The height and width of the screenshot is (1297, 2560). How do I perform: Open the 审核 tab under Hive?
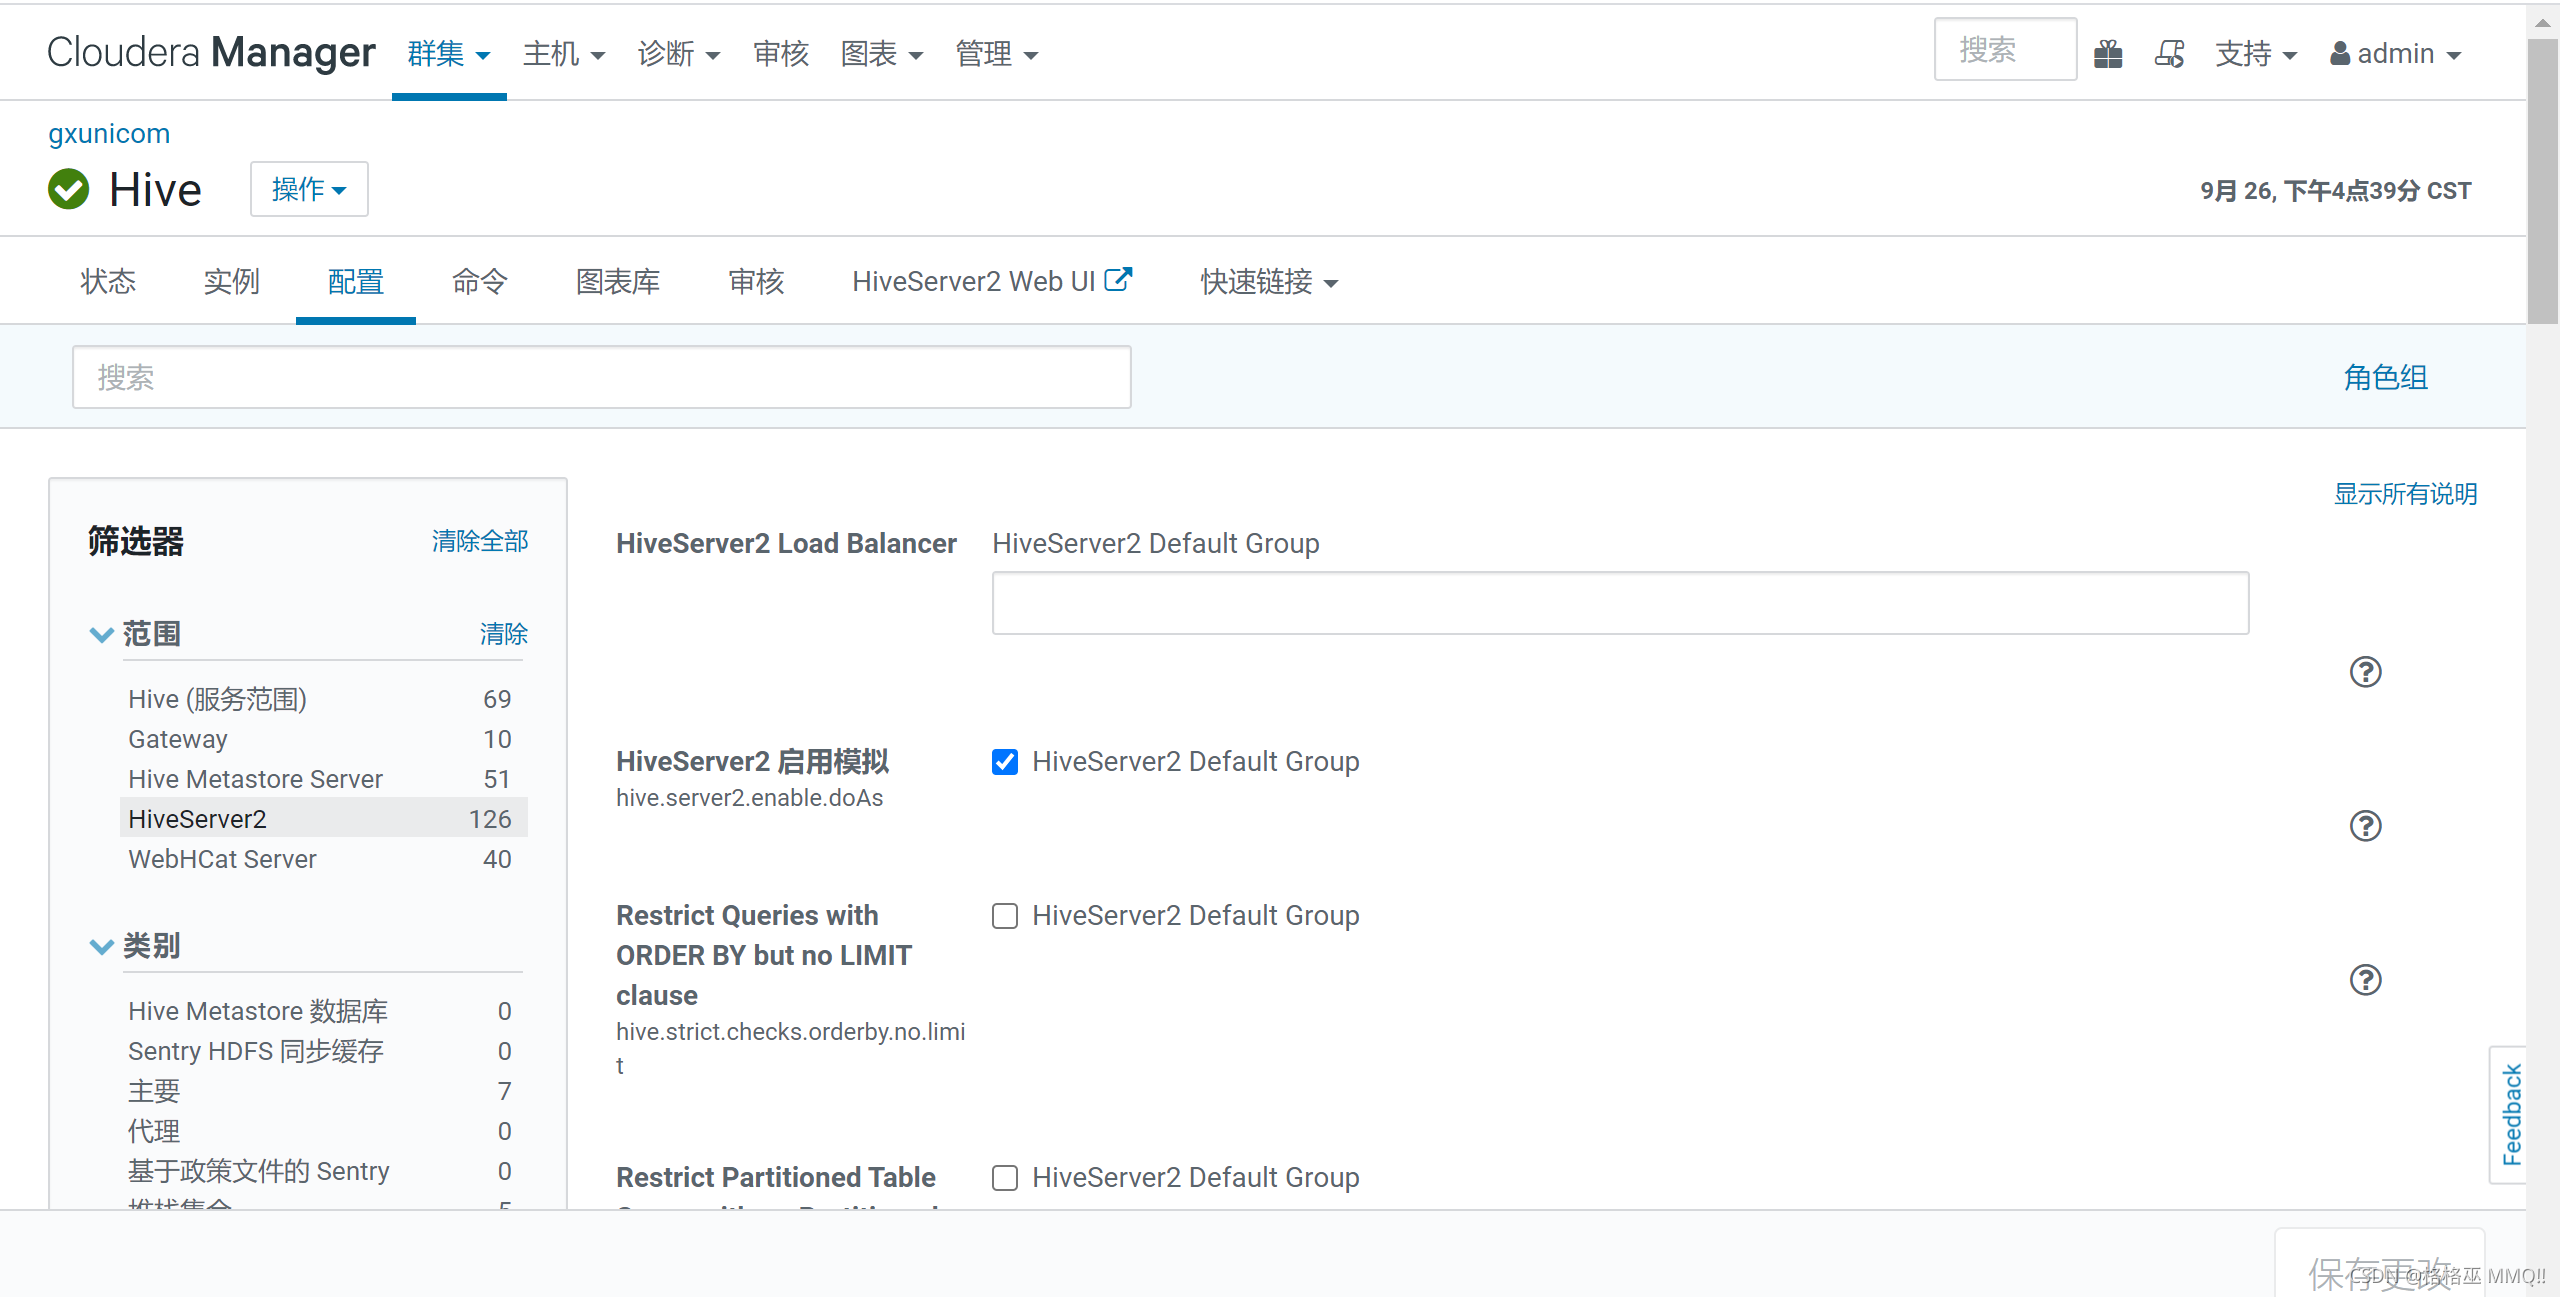pos(756,282)
